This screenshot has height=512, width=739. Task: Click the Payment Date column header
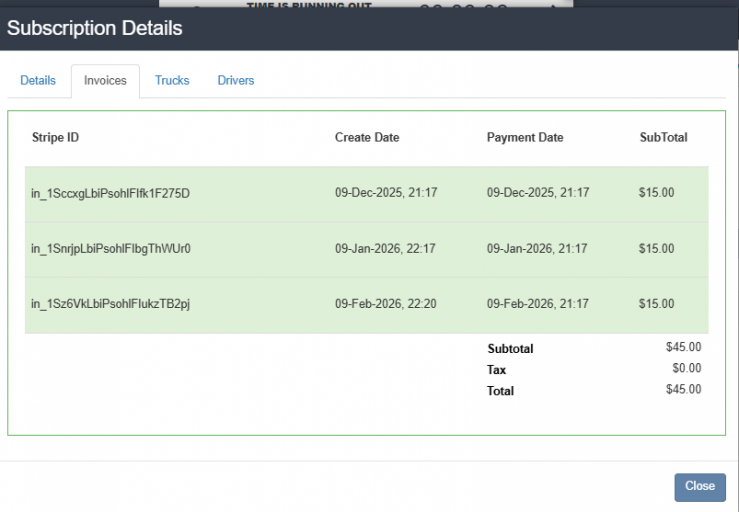pyautogui.click(x=525, y=138)
